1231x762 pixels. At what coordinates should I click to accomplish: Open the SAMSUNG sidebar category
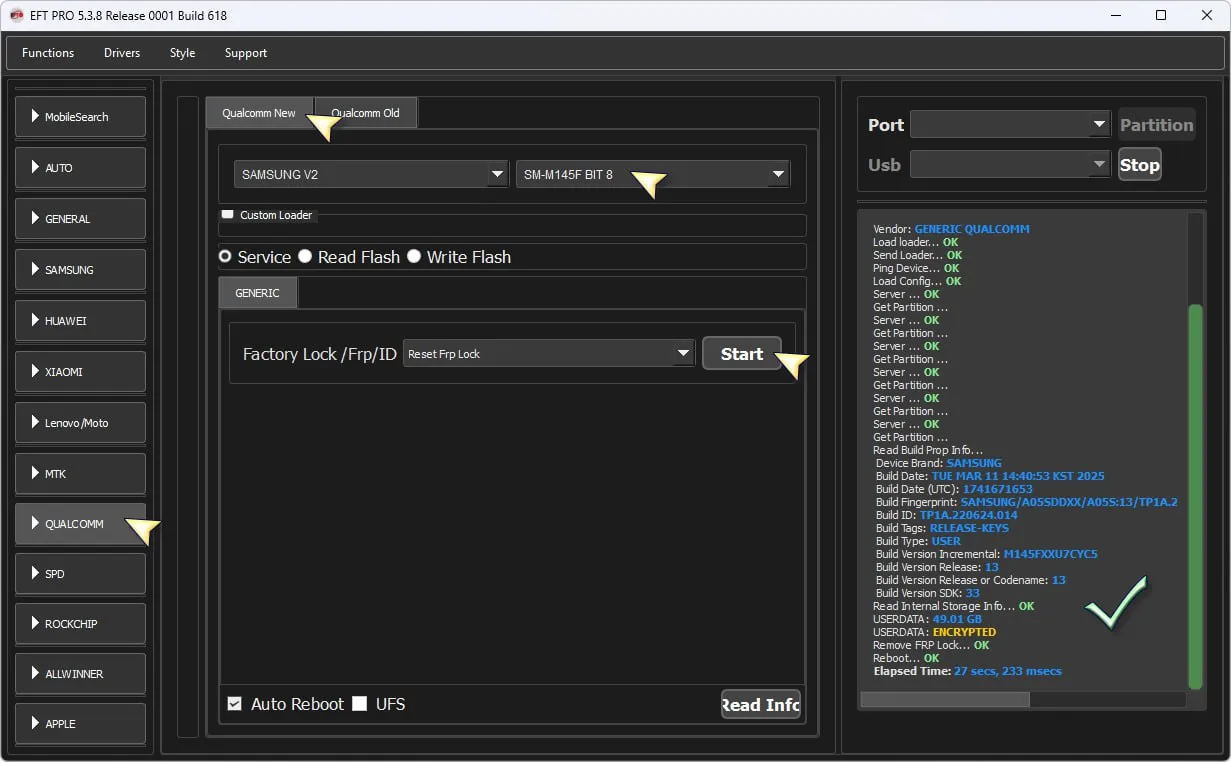[x=80, y=270]
